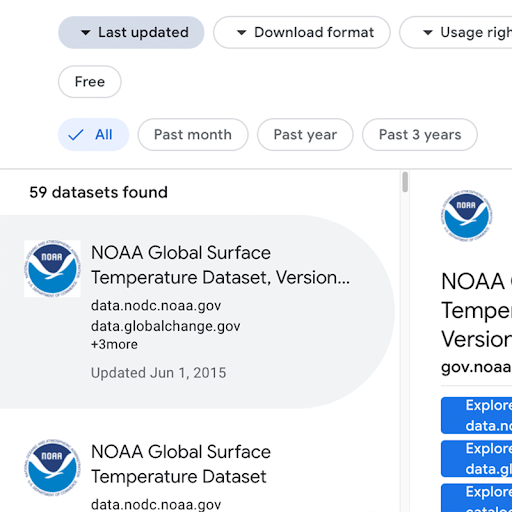Toggle the Free filter chip
The height and width of the screenshot is (512, 512).
(90, 82)
